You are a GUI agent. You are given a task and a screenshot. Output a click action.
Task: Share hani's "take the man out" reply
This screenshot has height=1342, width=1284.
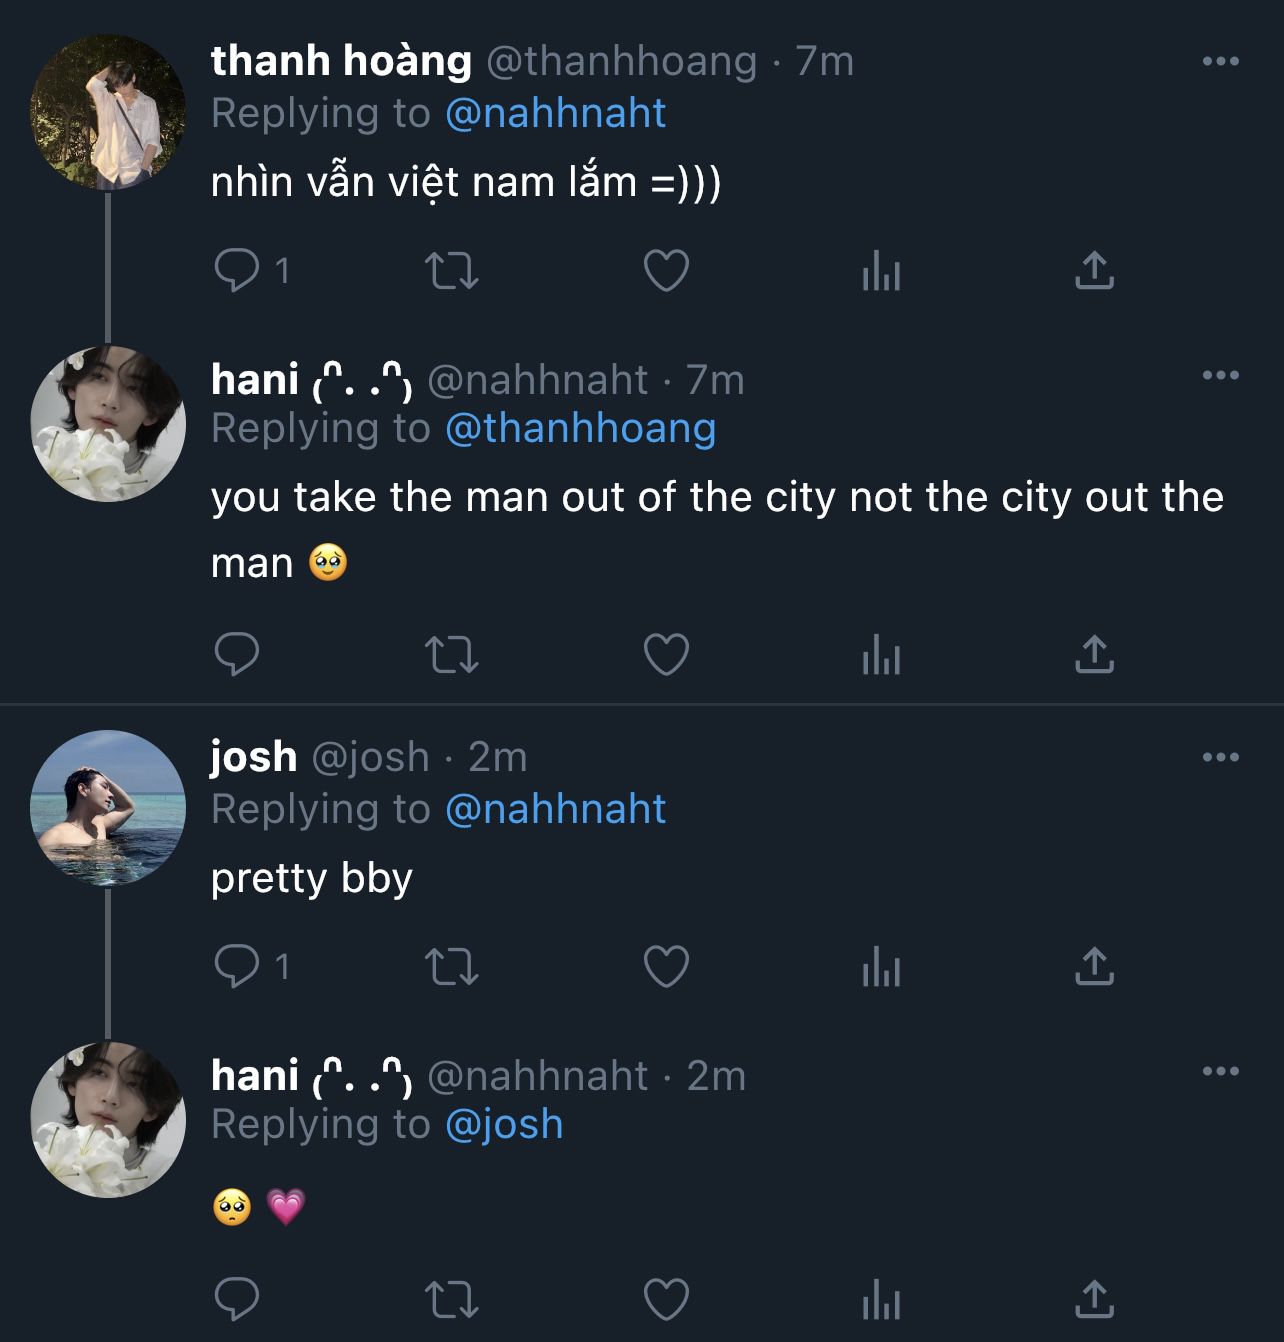click(x=1094, y=655)
